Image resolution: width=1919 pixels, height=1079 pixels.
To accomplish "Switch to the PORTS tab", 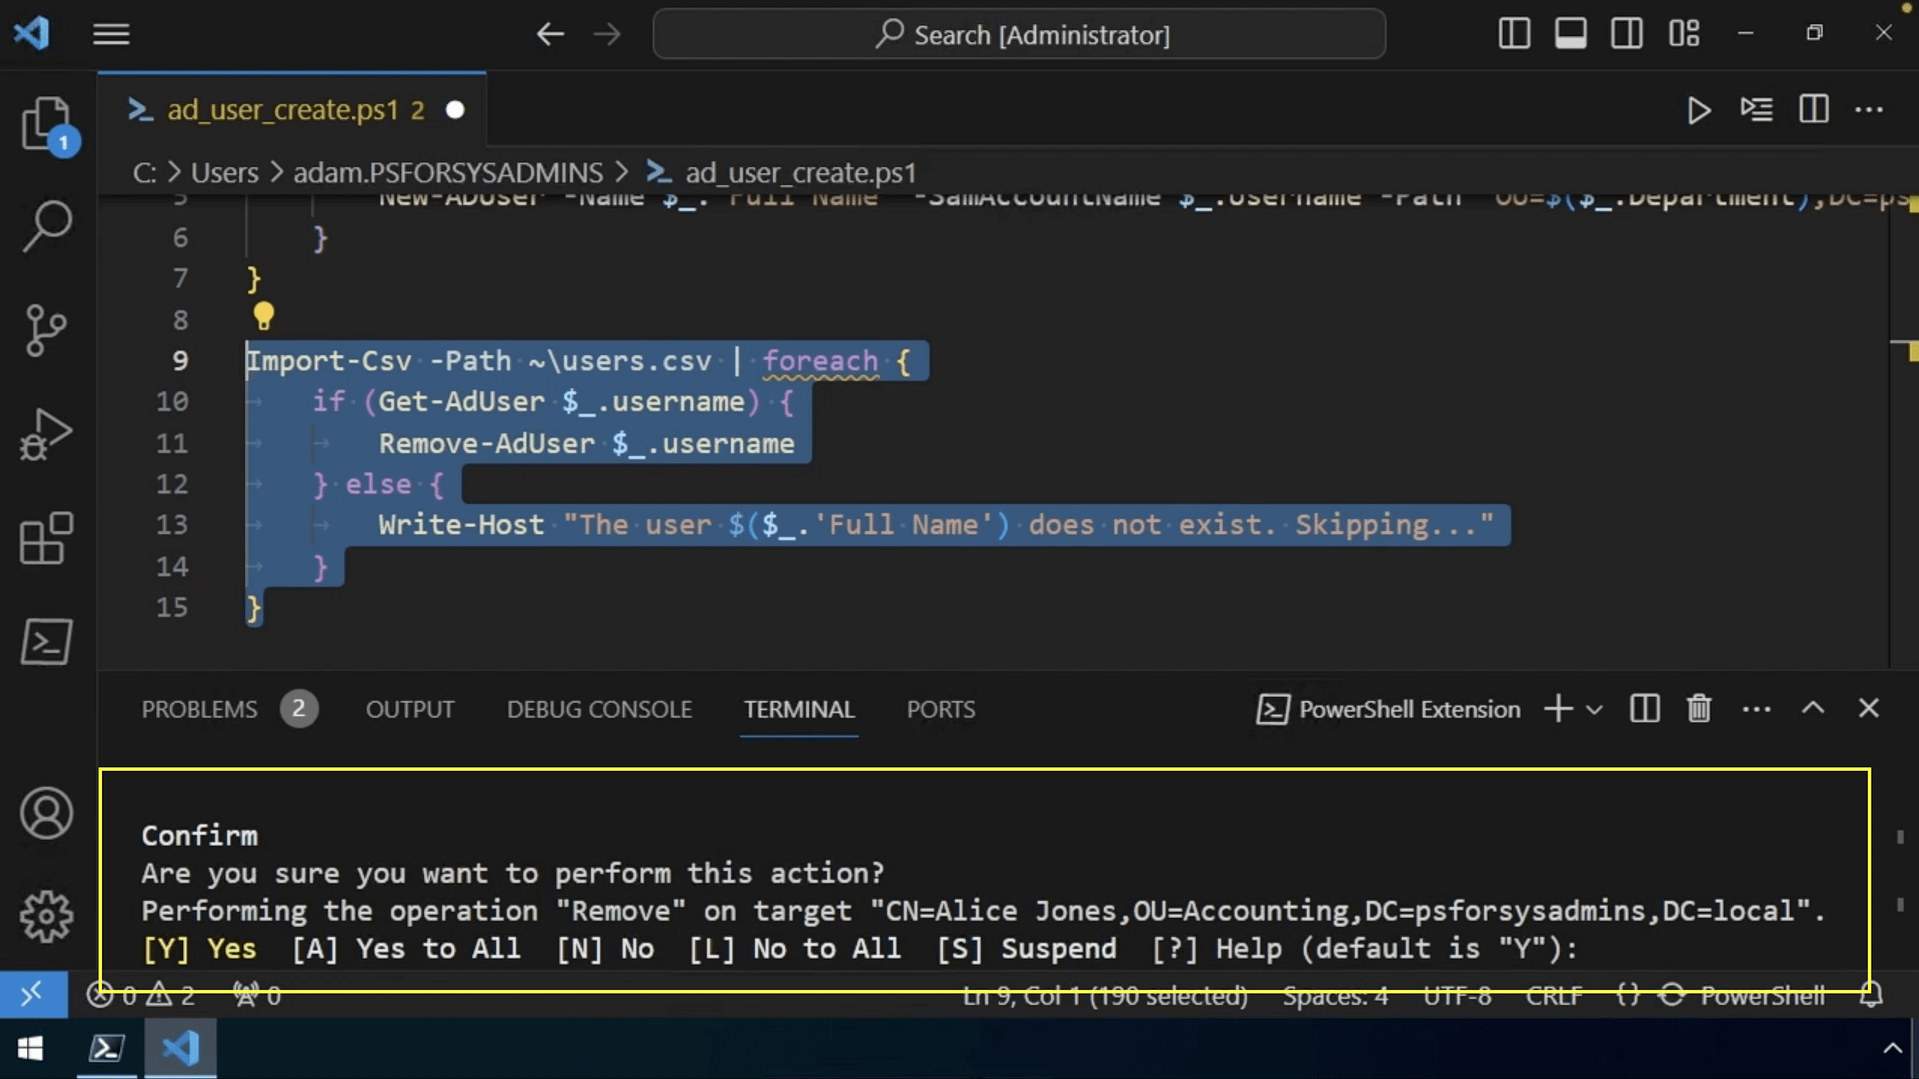I will [x=941, y=709].
